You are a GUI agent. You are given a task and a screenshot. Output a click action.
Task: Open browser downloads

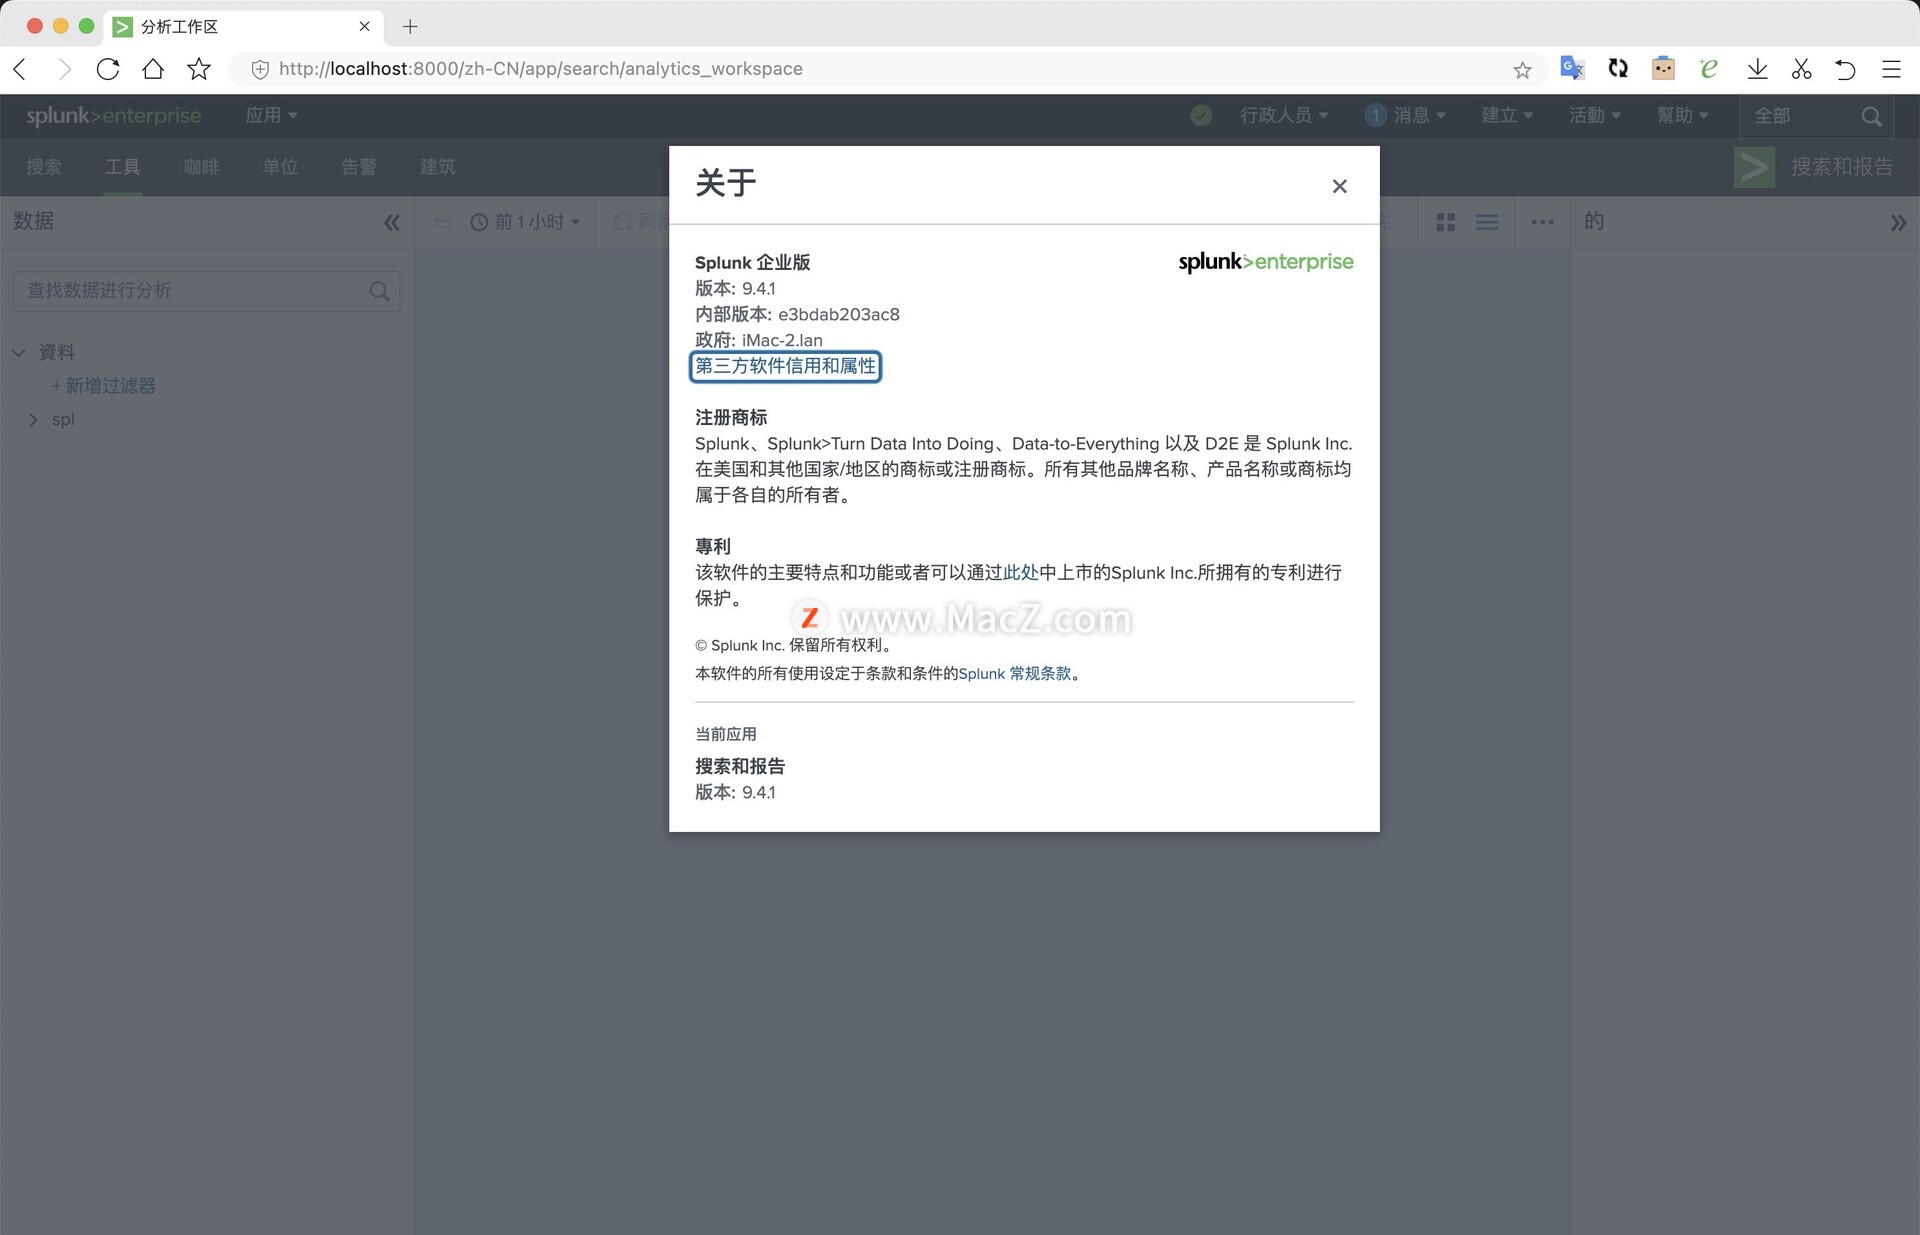(x=1757, y=69)
